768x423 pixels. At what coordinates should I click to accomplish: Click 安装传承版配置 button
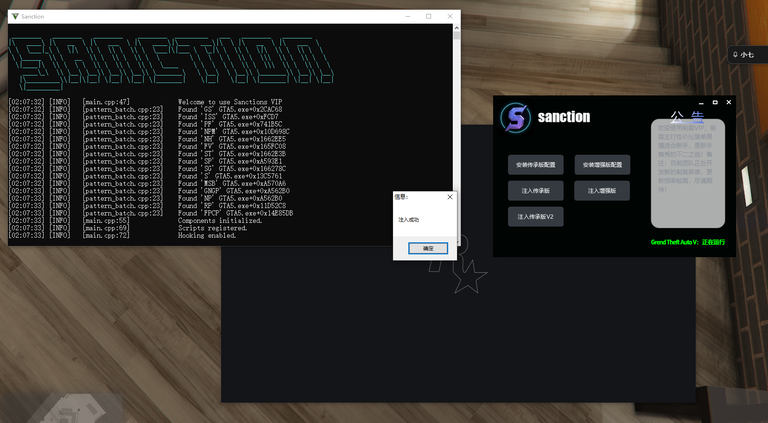tap(536, 163)
